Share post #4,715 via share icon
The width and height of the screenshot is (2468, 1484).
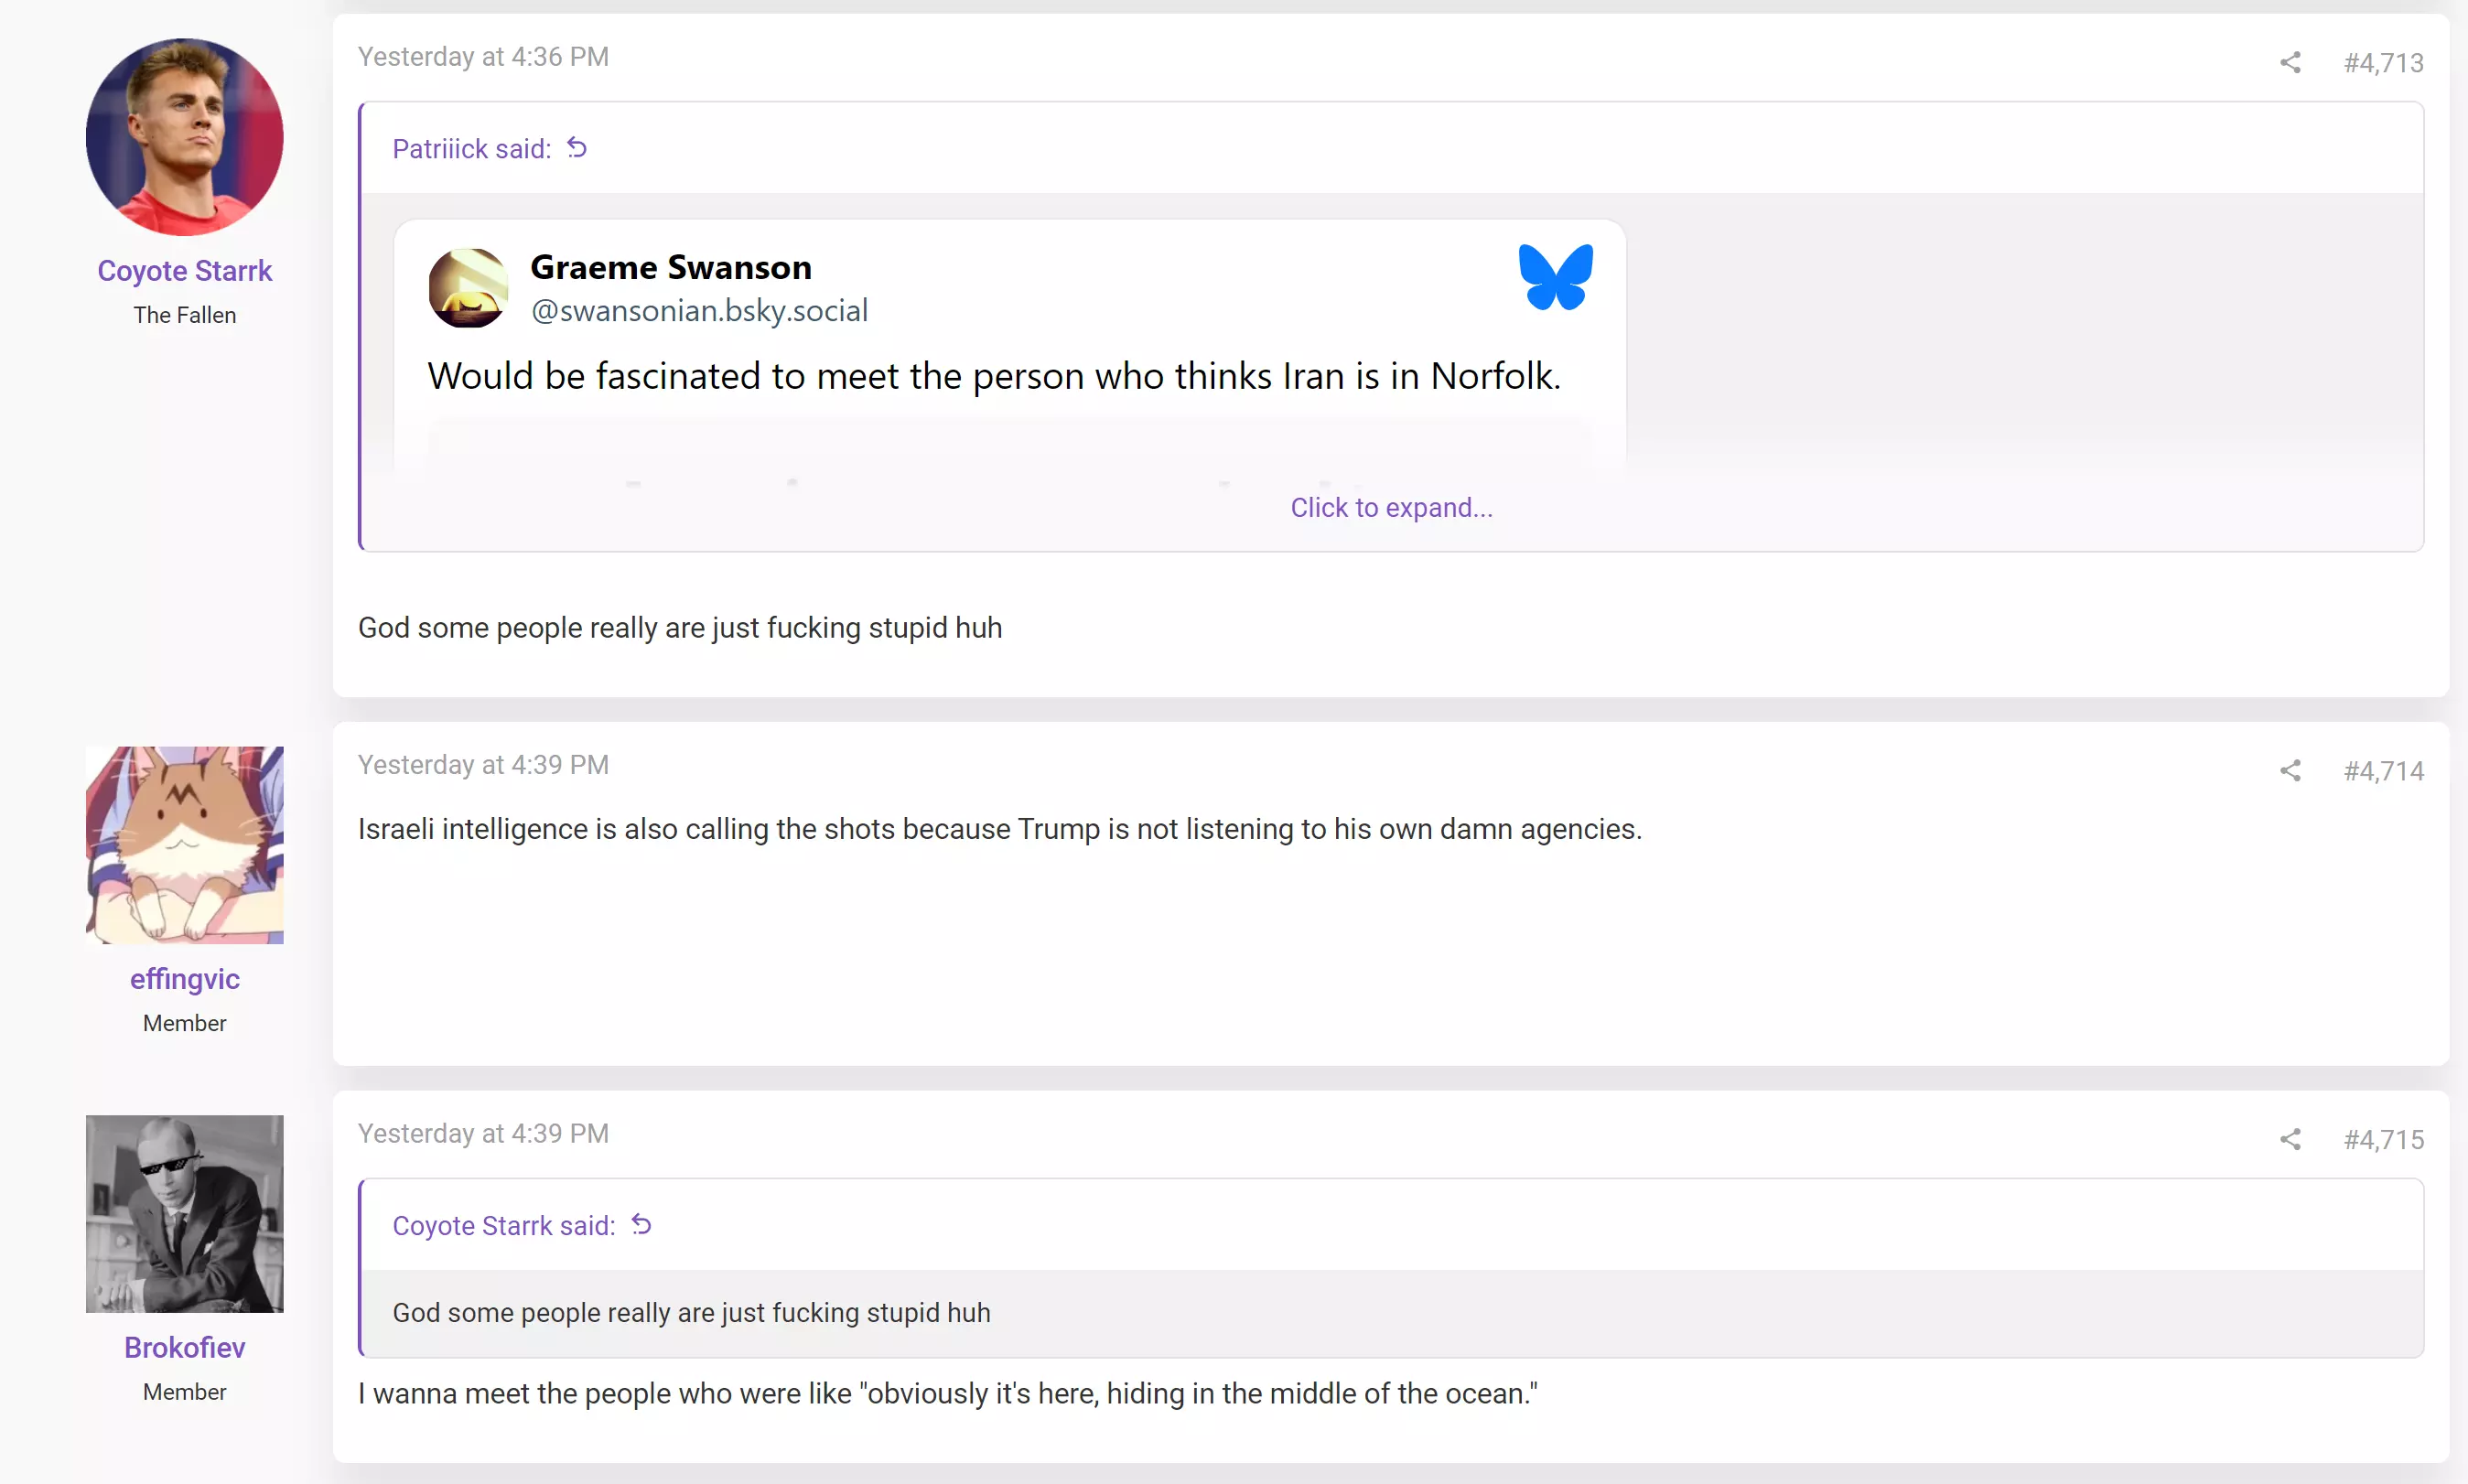pyautogui.click(x=2290, y=1139)
